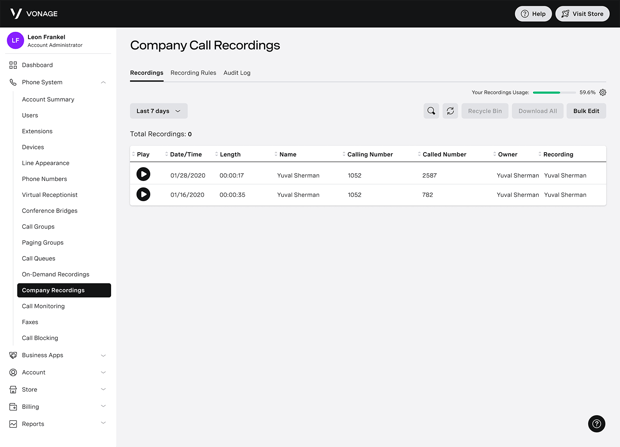Sort table by Date/Time column header
The width and height of the screenshot is (620, 447).
pyautogui.click(x=186, y=154)
